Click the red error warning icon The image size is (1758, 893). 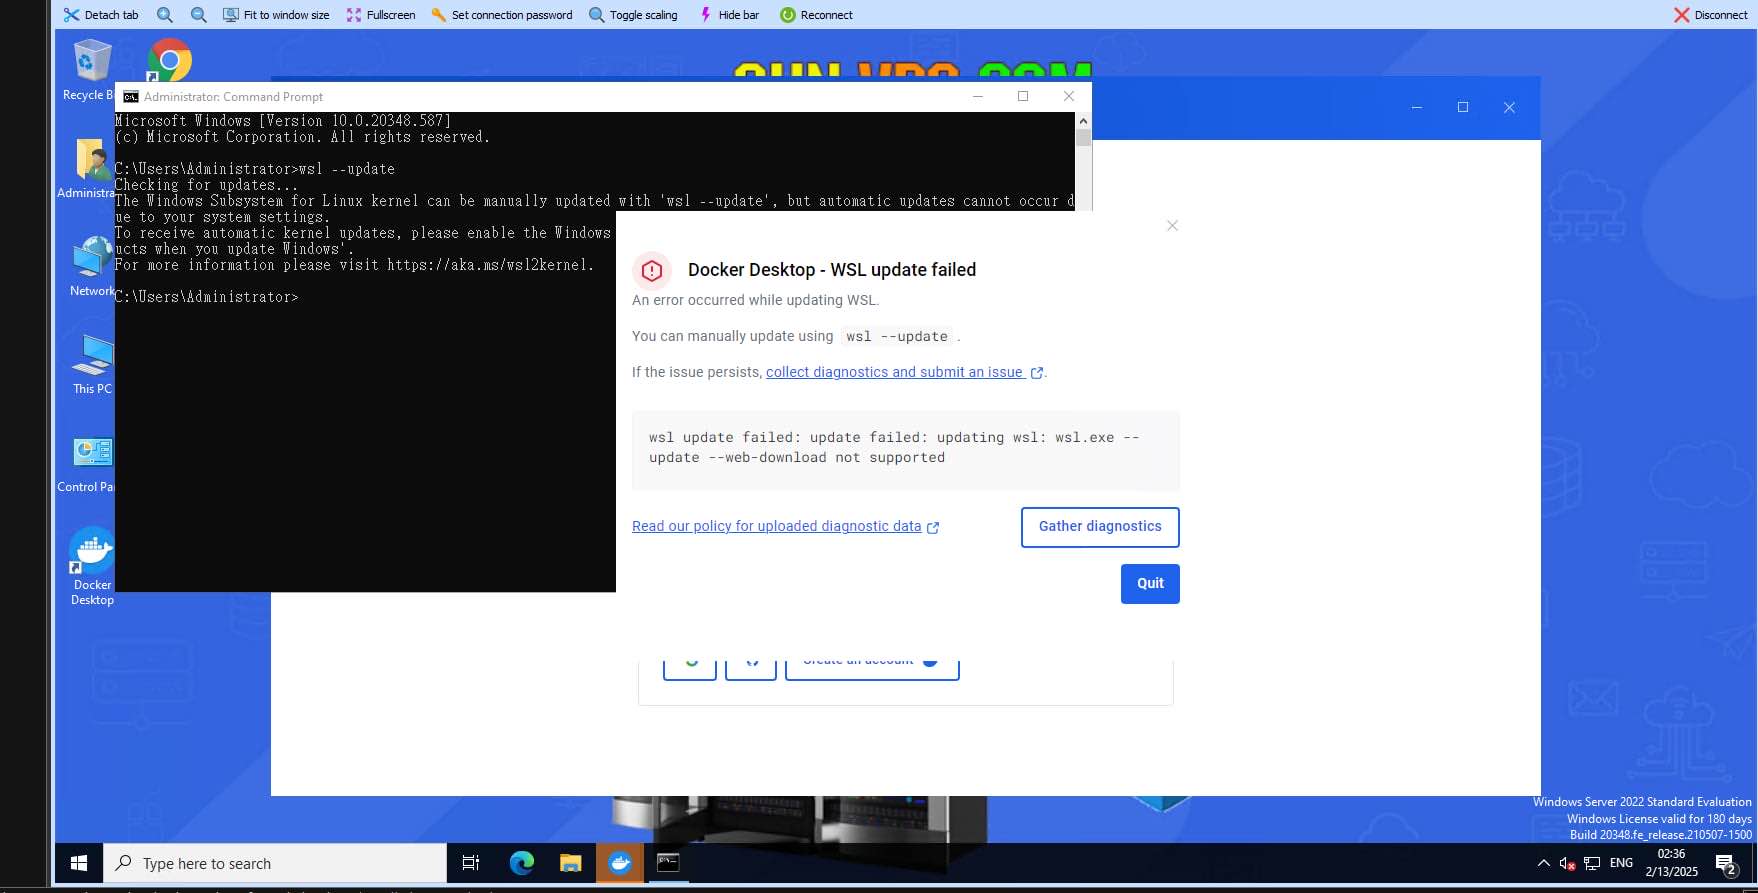click(652, 270)
